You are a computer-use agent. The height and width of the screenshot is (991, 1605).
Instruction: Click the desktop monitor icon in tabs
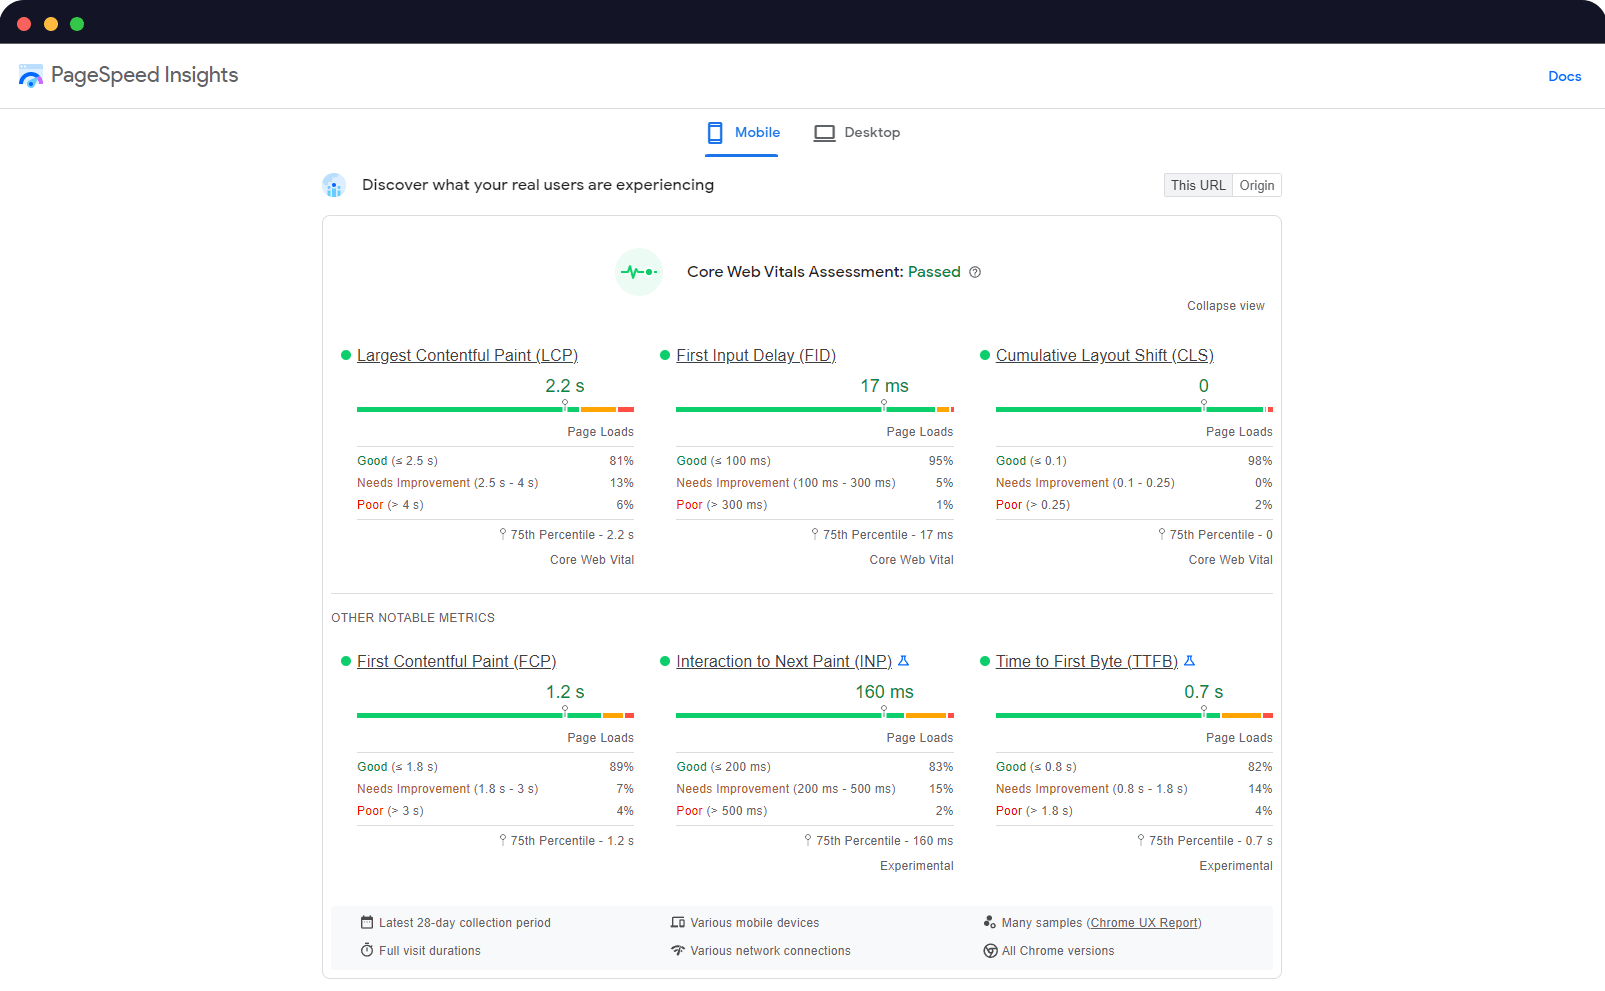point(824,133)
